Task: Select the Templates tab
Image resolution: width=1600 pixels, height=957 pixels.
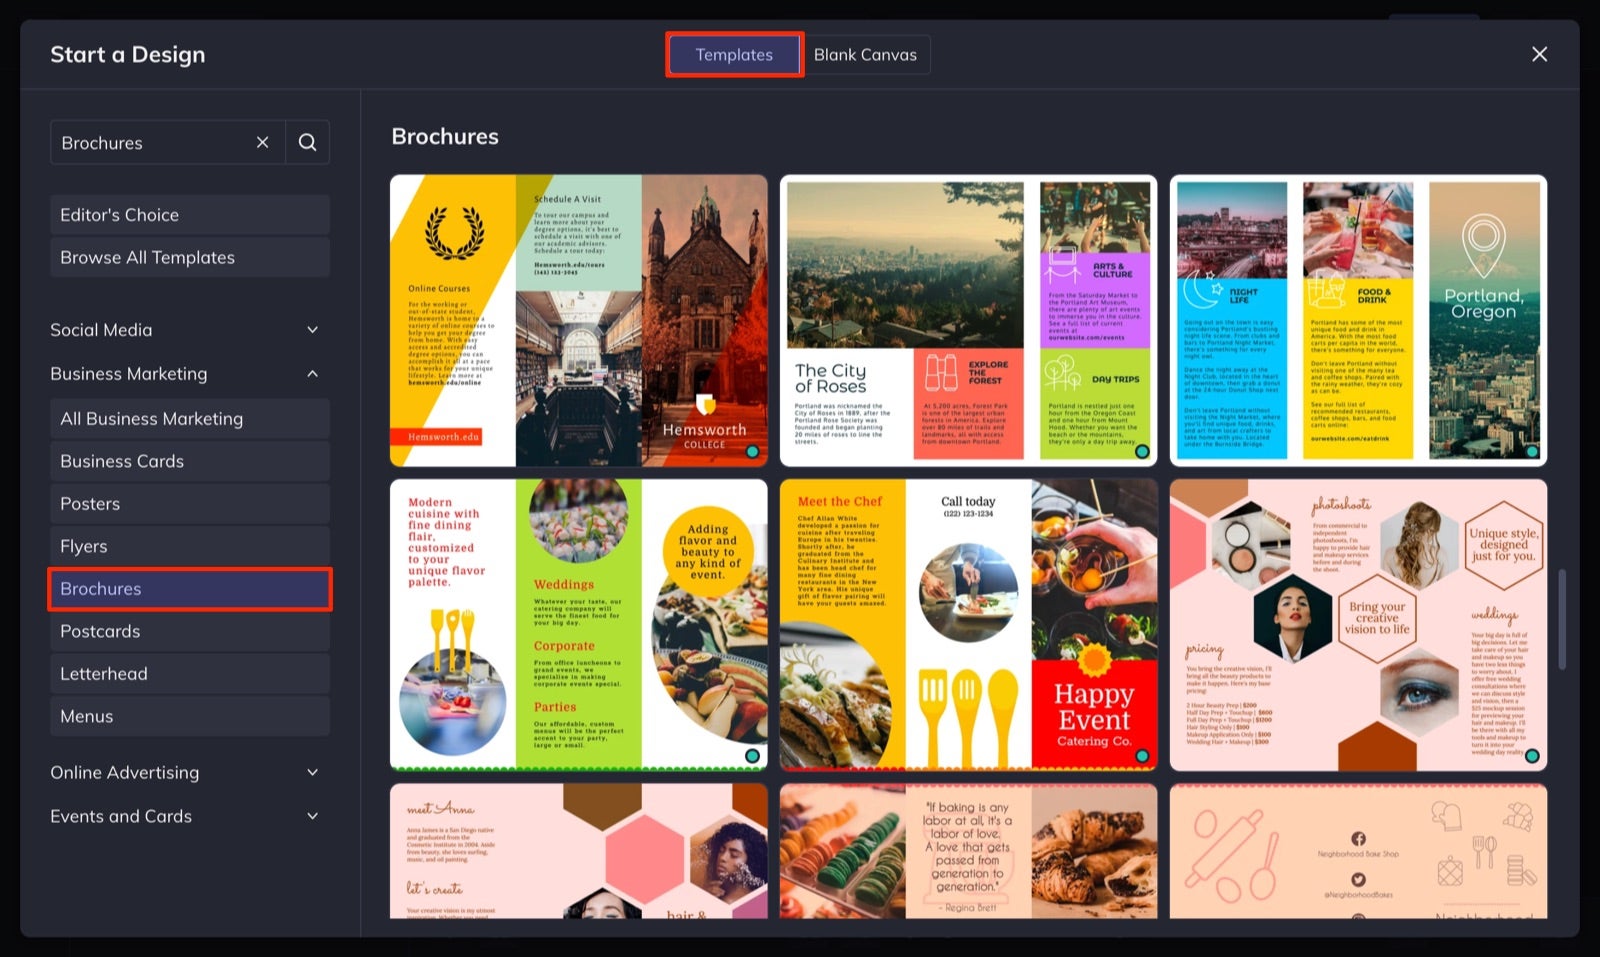Action: pos(734,54)
